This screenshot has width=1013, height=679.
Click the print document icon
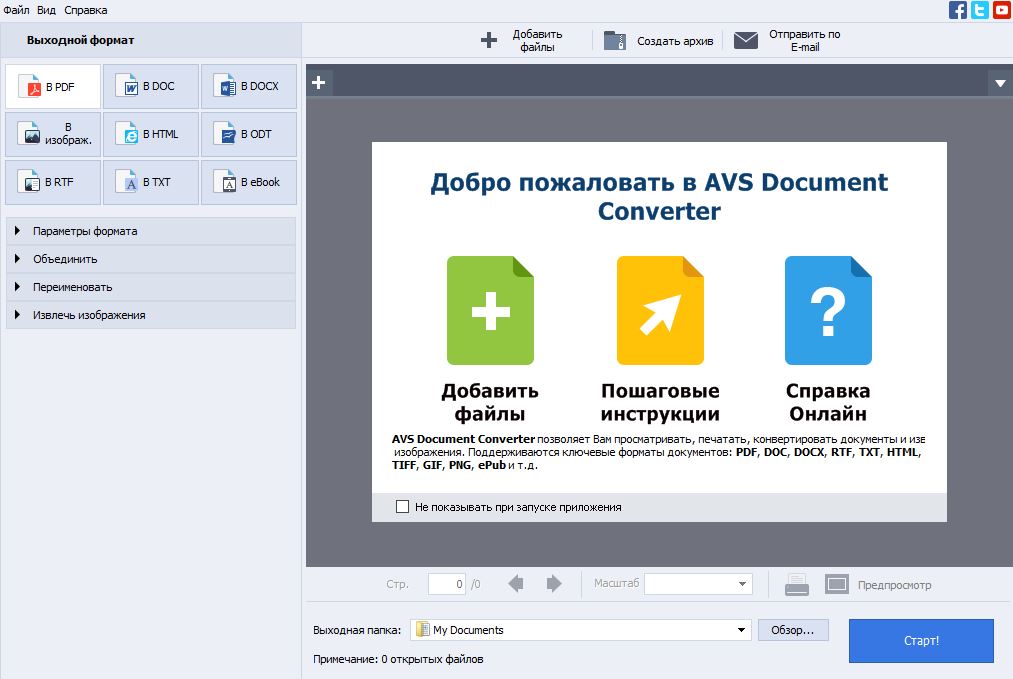click(x=797, y=584)
